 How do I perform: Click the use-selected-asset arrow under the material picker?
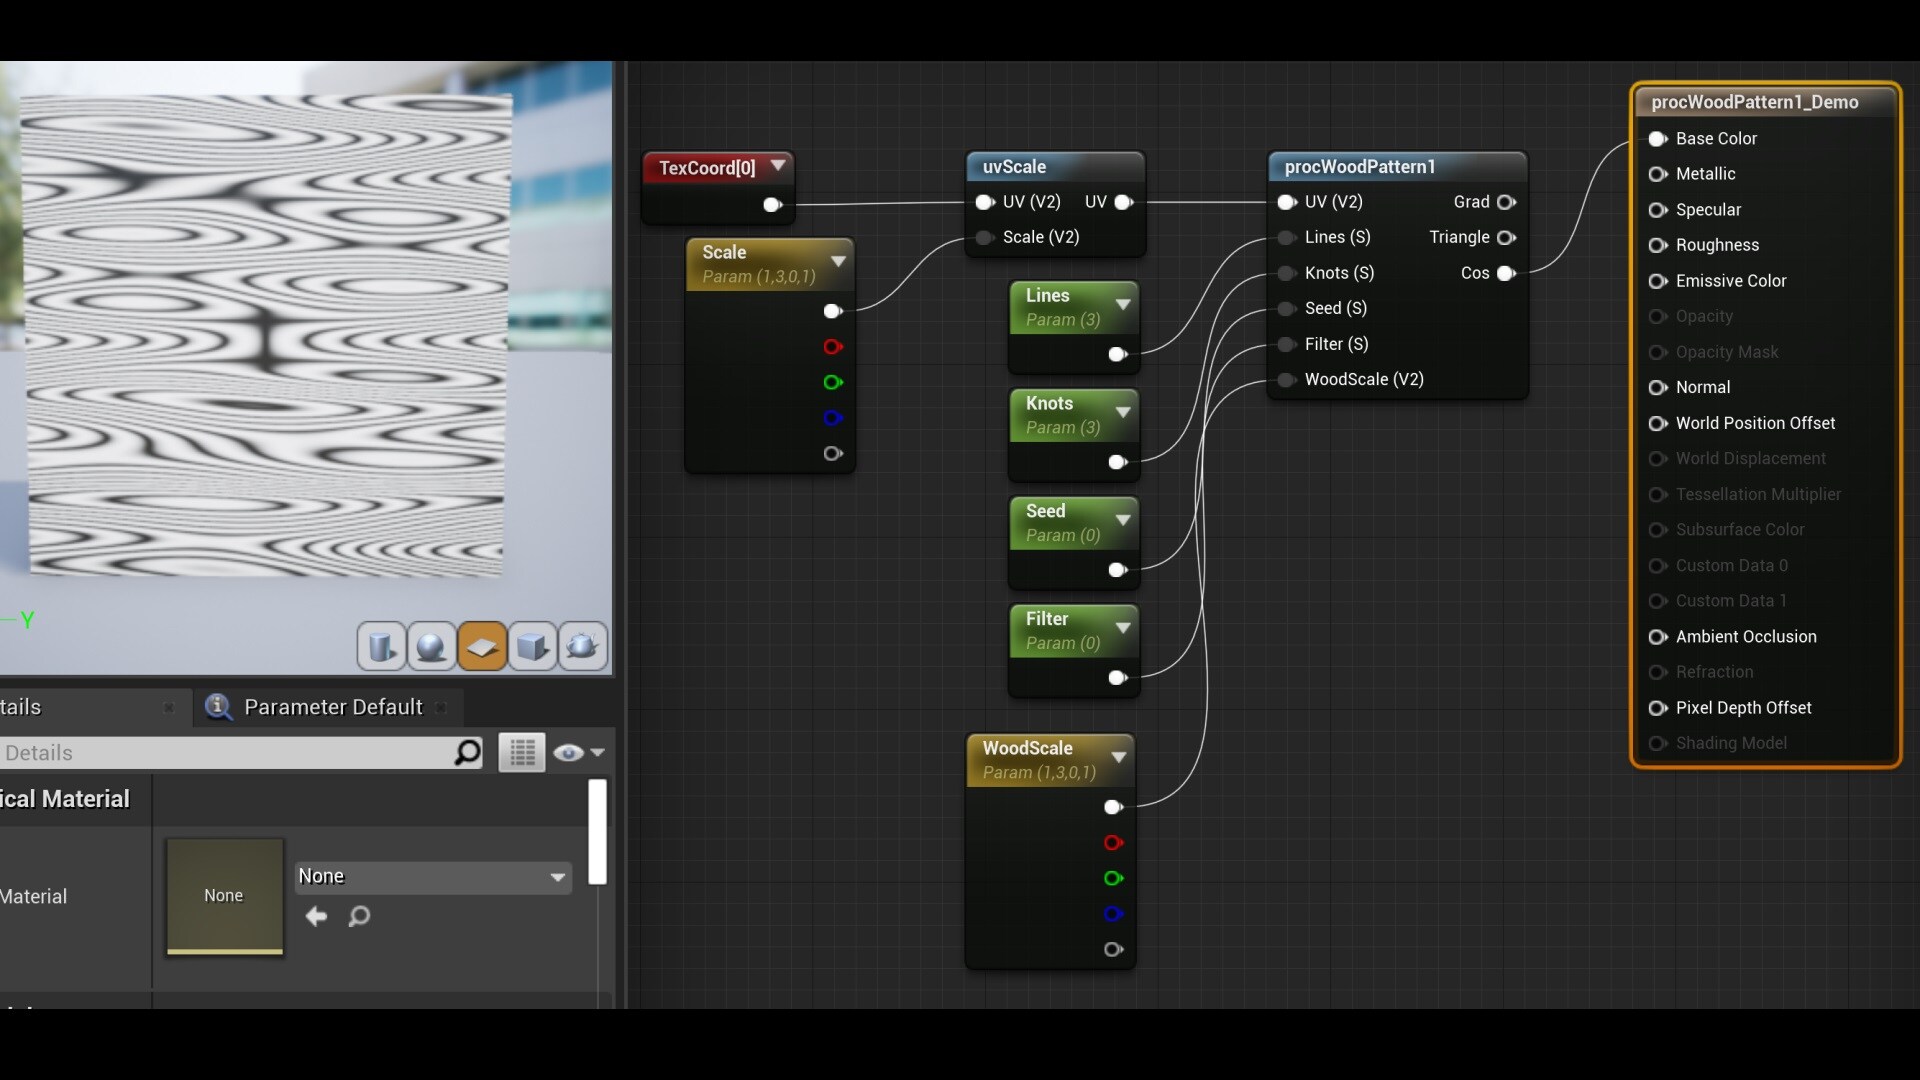(x=317, y=916)
